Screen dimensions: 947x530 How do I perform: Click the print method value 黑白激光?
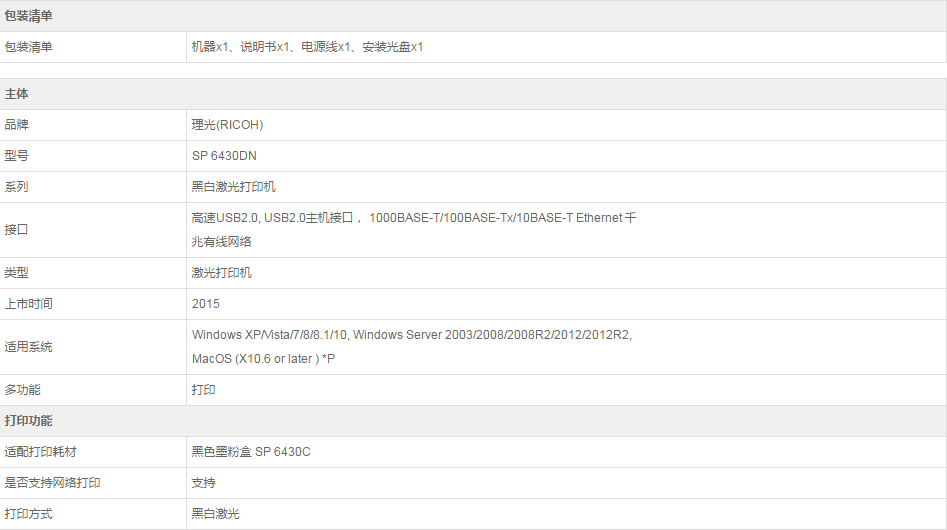[x=216, y=514]
